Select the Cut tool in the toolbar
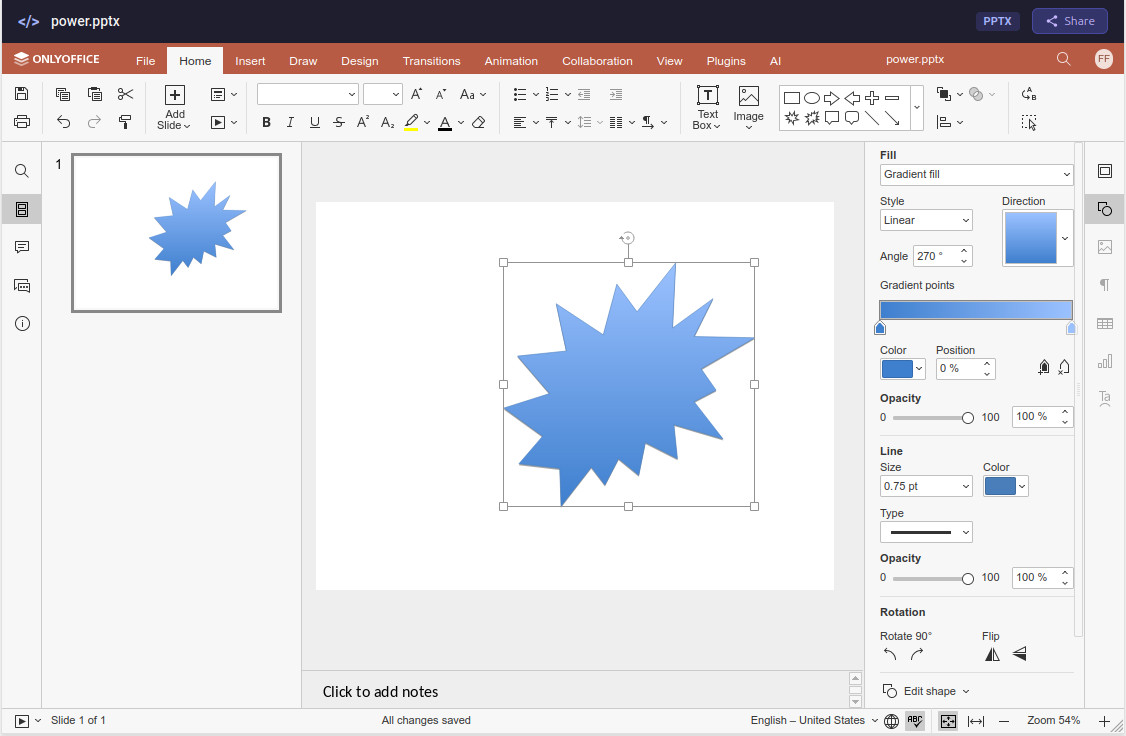Image resolution: width=1126 pixels, height=736 pixels. click(x=124, y=92)
